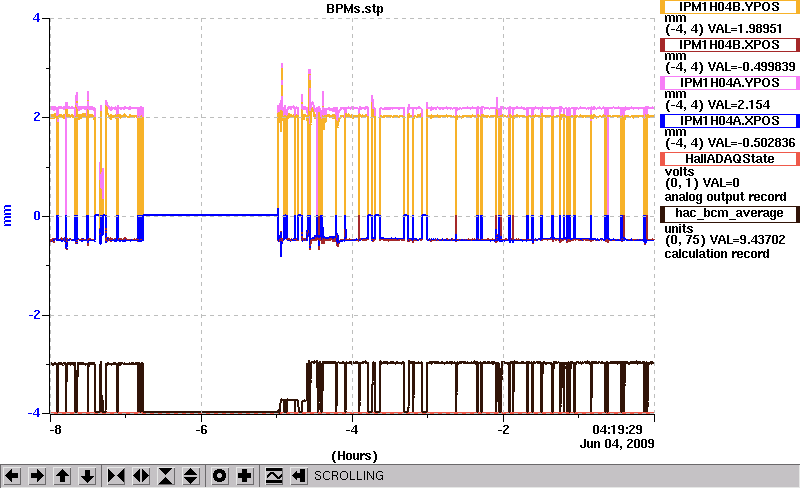Image resolution: width=800 pixels, height=488 pixels.
Task: Click the BPMs.stp plot title
Action: pyautogui.click(x=355, y=9)
